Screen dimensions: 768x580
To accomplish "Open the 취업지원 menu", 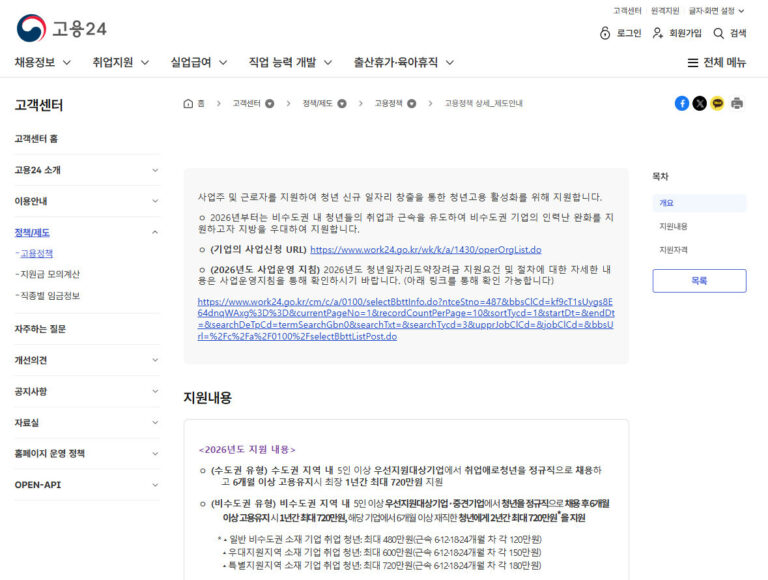I will pyautogui.click(x=120, y=62).
